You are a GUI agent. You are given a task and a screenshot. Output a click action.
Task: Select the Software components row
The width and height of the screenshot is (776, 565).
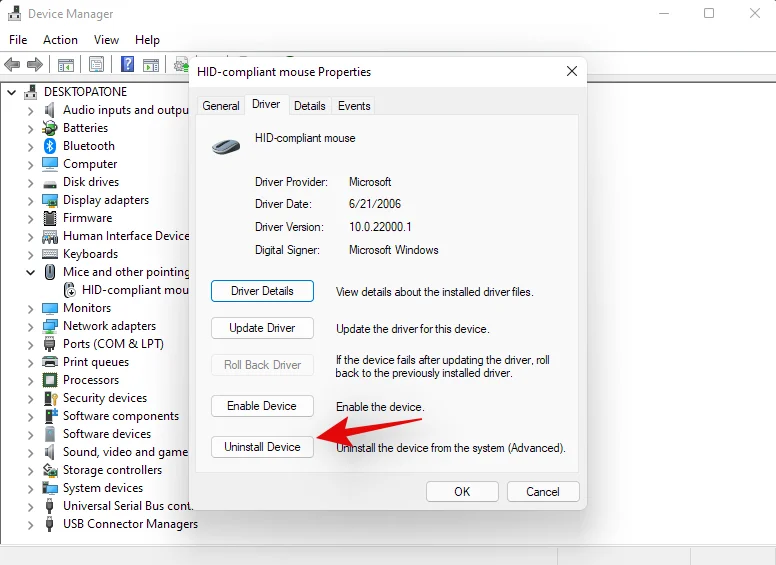(x=111, y=416)
